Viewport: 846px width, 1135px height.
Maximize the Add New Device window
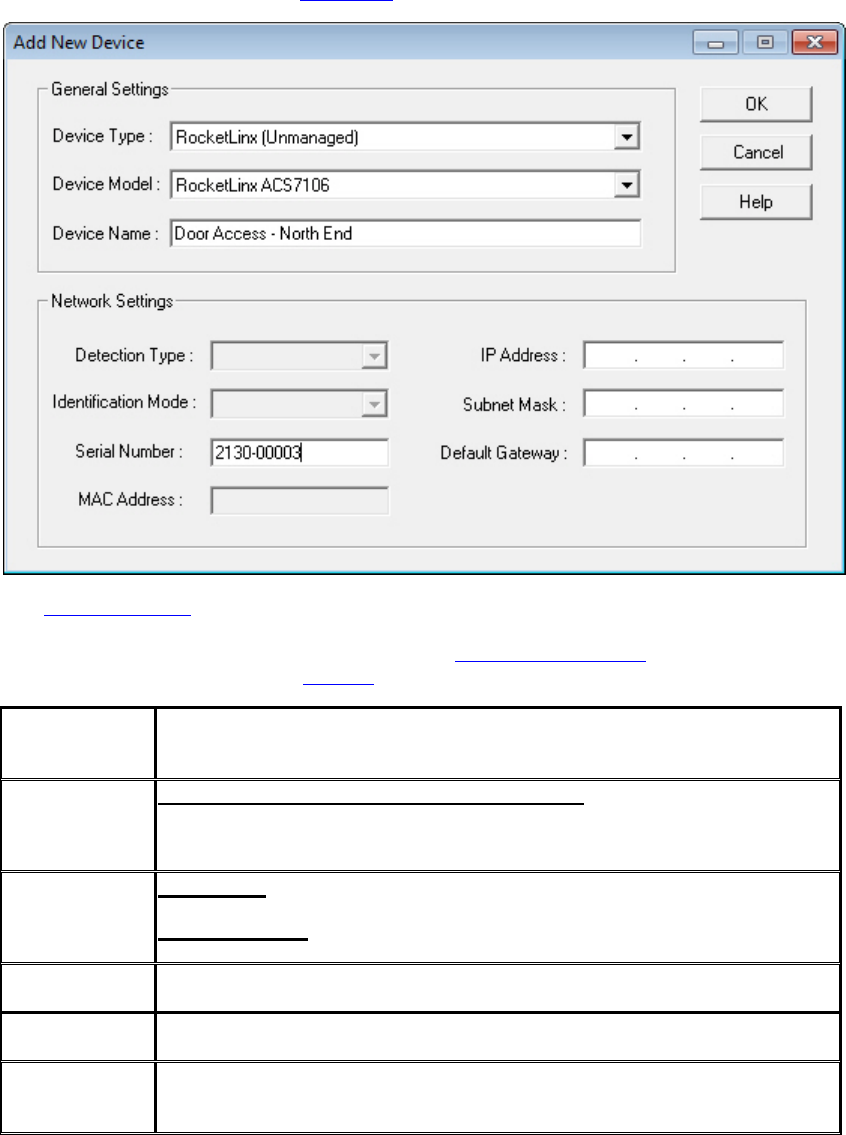(x=765, y=43)
